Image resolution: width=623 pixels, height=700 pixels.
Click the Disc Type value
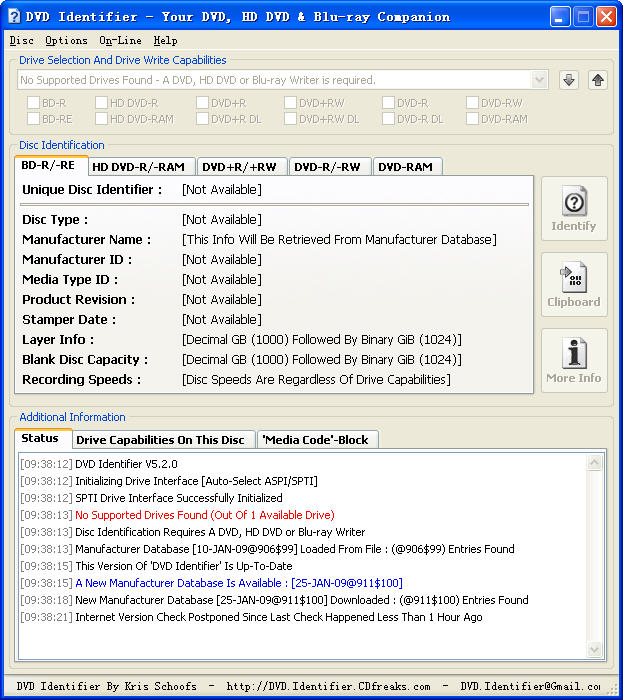(222, 220)
